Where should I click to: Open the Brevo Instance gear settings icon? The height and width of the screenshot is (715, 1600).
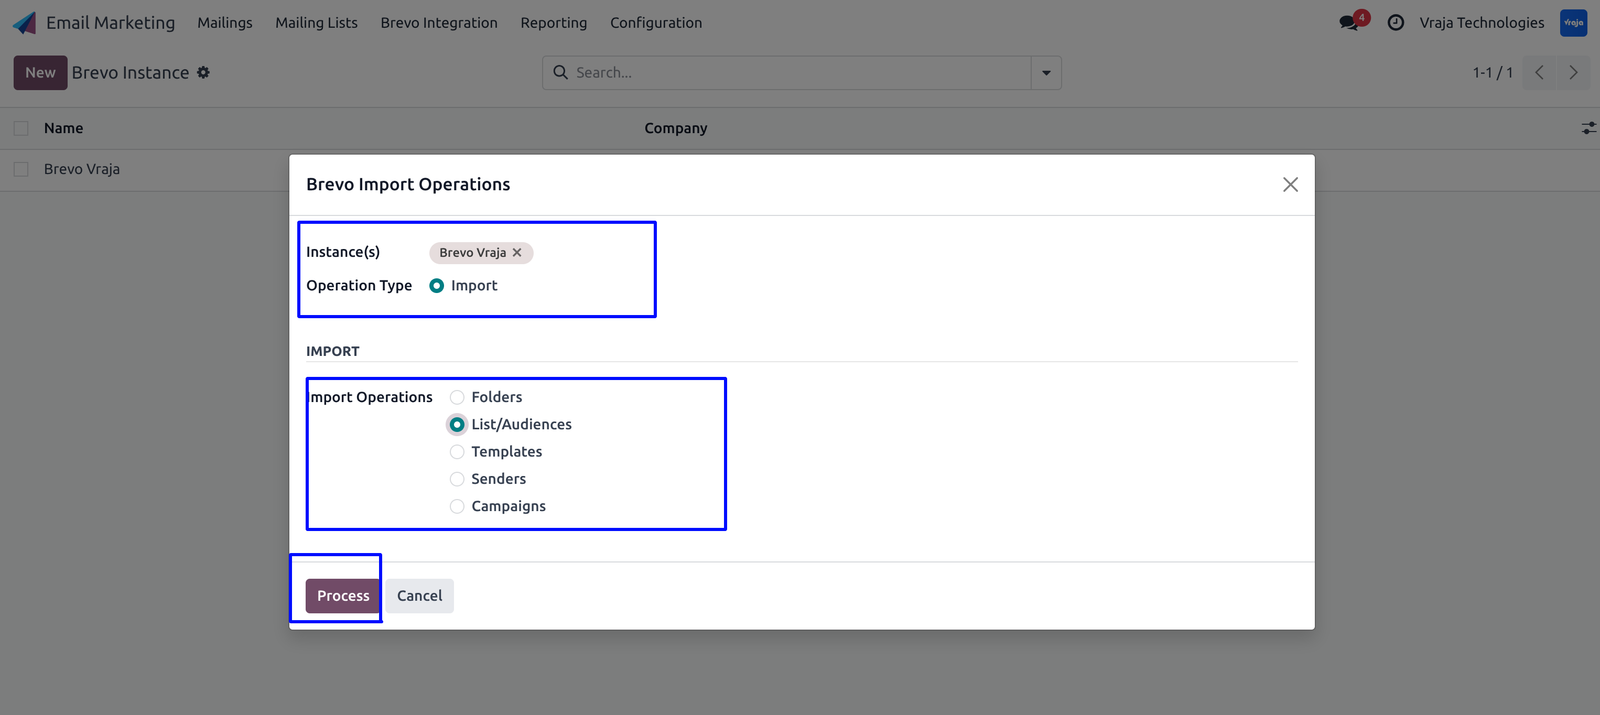tap(203, 72)
